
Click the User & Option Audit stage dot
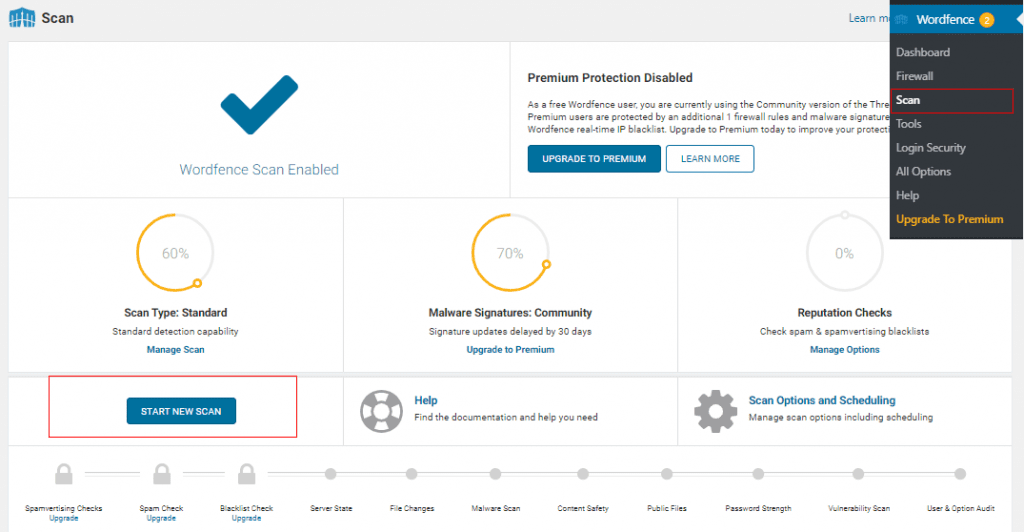pyautogui.click(x=960, y=474)
